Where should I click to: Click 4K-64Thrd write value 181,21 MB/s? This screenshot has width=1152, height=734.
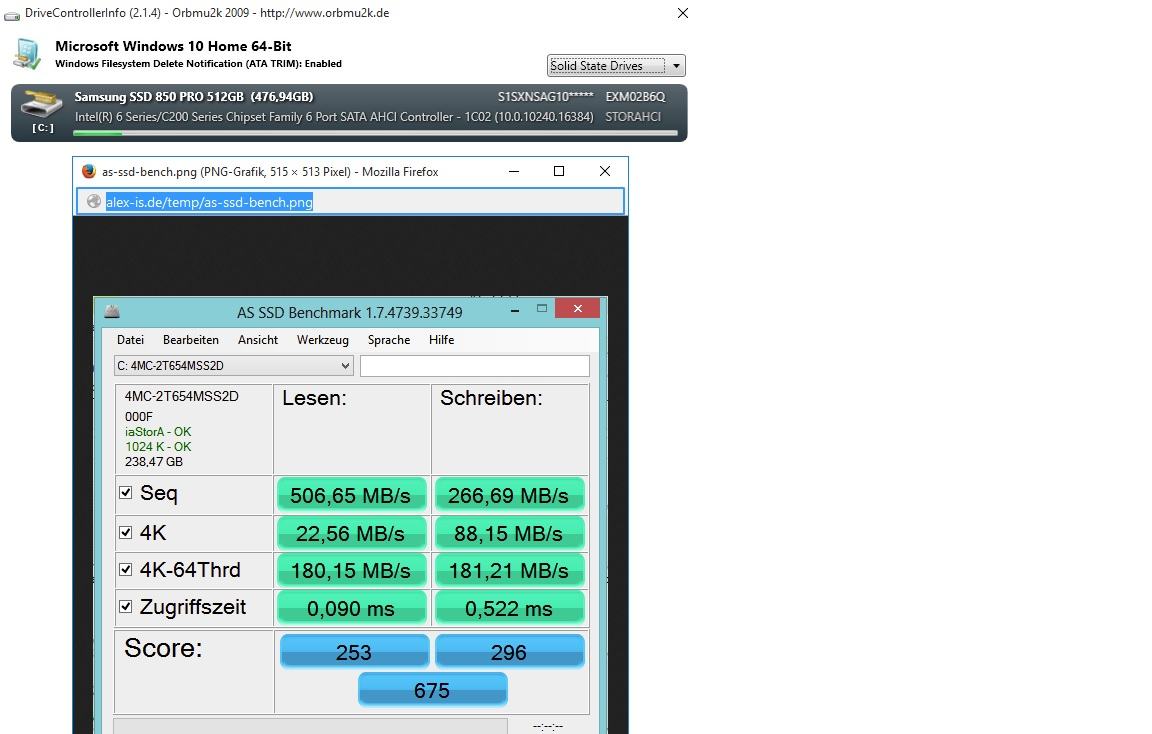(x=509, y=570)
